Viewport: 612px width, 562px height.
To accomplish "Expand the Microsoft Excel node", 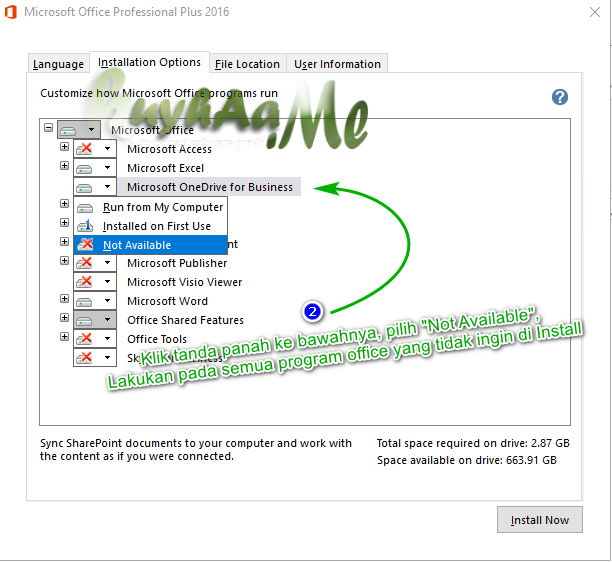I will coord(64,165).
